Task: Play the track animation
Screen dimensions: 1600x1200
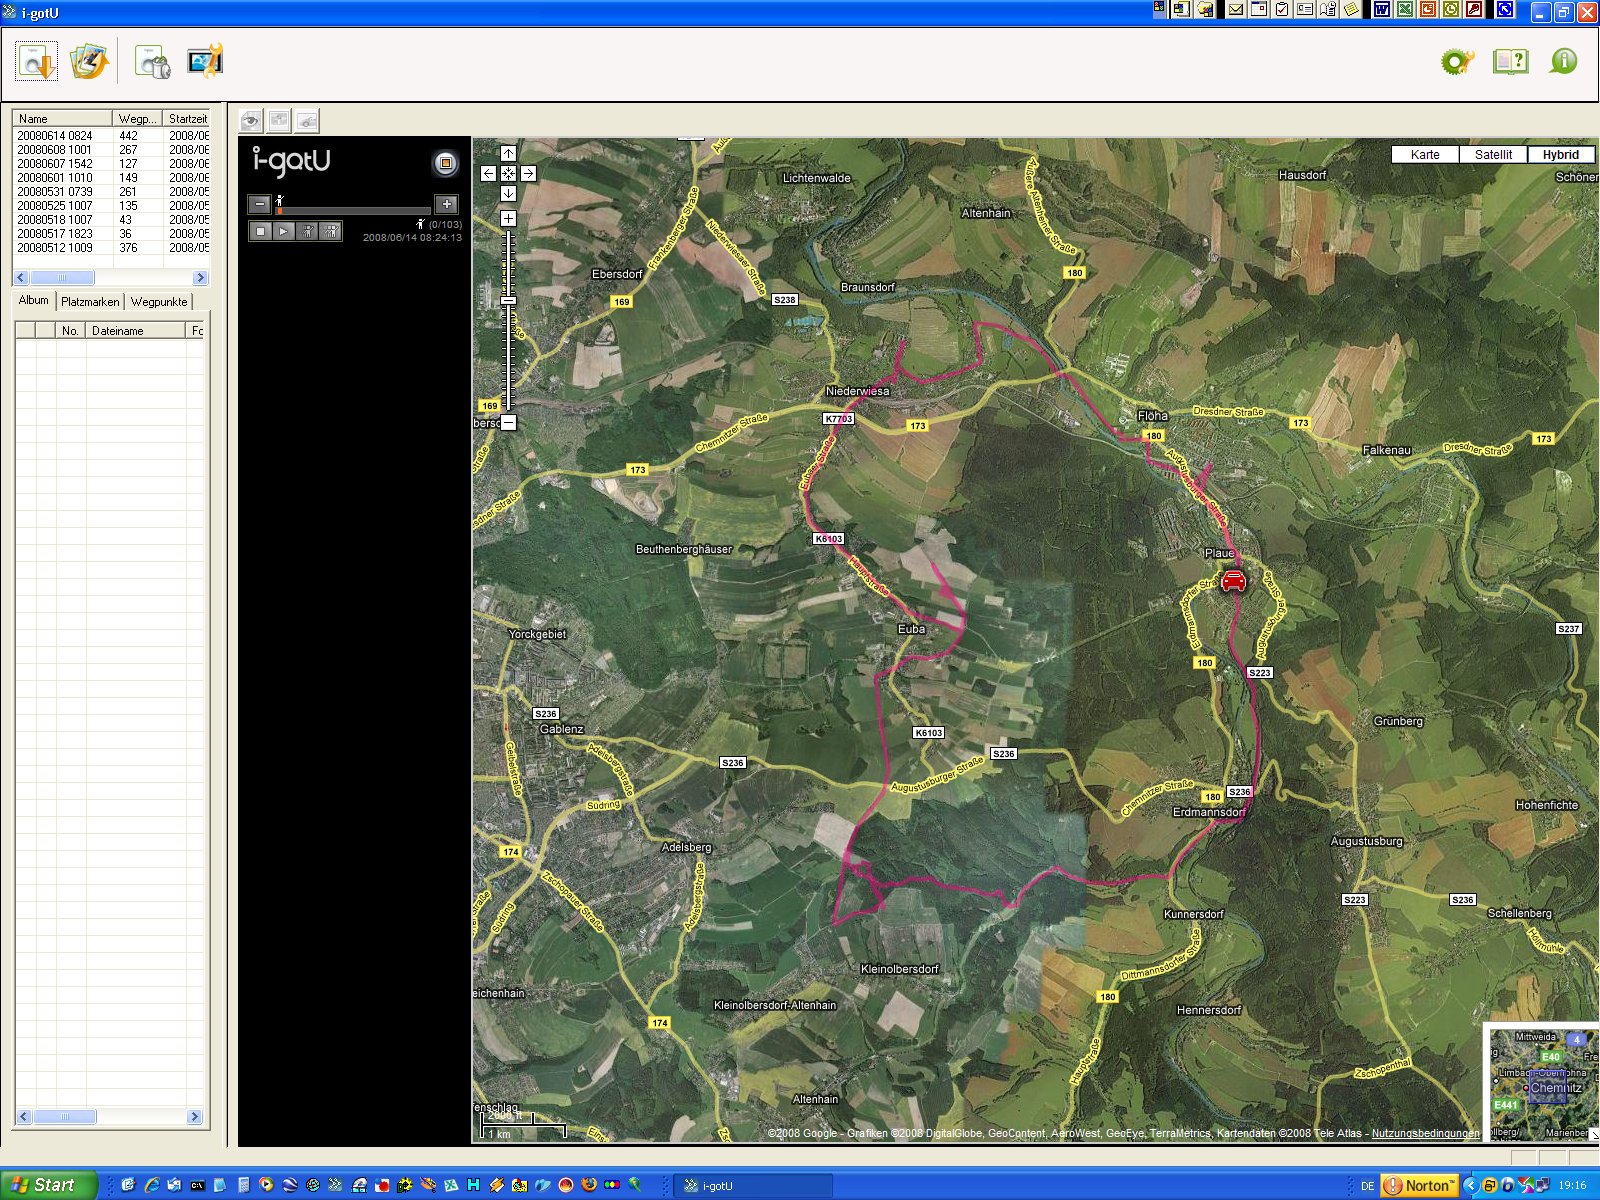Action: (x=284, y=231)
